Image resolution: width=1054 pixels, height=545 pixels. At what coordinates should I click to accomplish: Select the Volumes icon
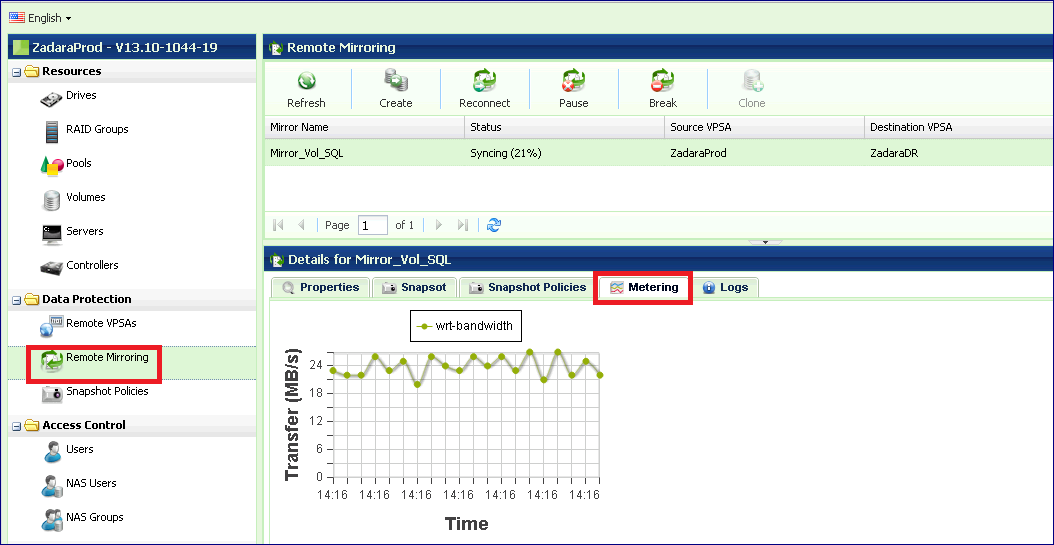coord(51,200)
